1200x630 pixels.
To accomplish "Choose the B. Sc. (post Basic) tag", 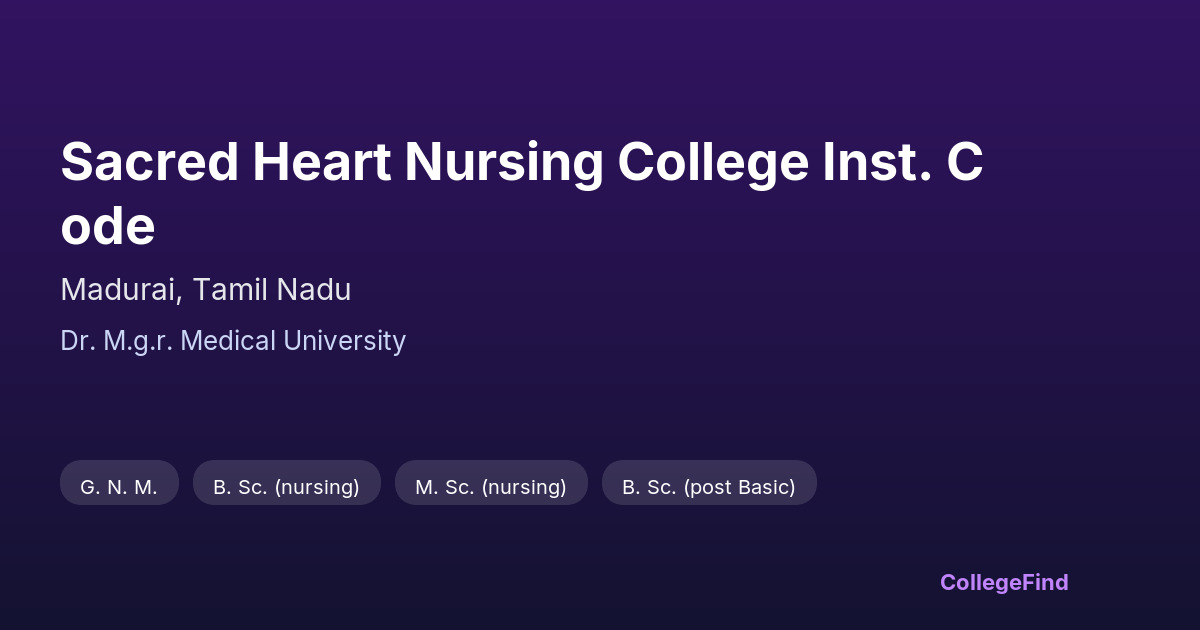I will click(709, 487).
